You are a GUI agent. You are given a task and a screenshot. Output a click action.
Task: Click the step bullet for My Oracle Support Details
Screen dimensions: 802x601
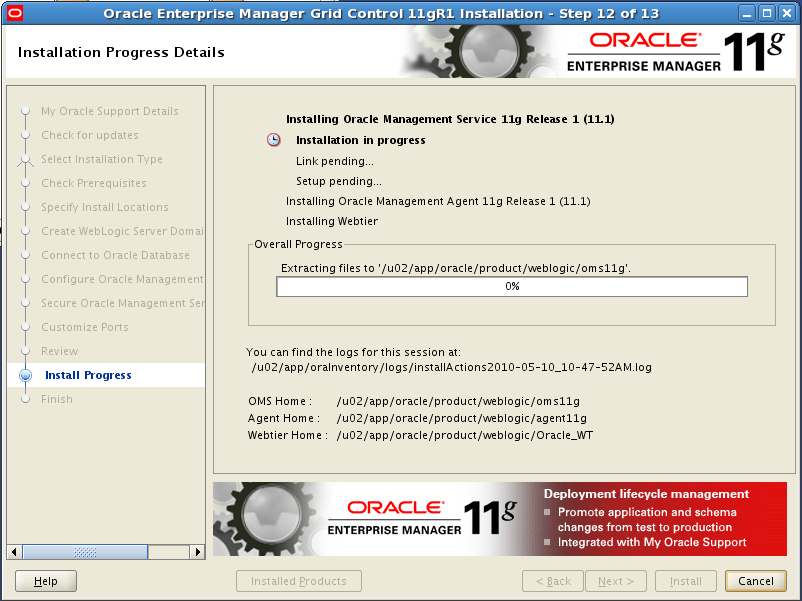pyautogui.click(x=26, y=111)
